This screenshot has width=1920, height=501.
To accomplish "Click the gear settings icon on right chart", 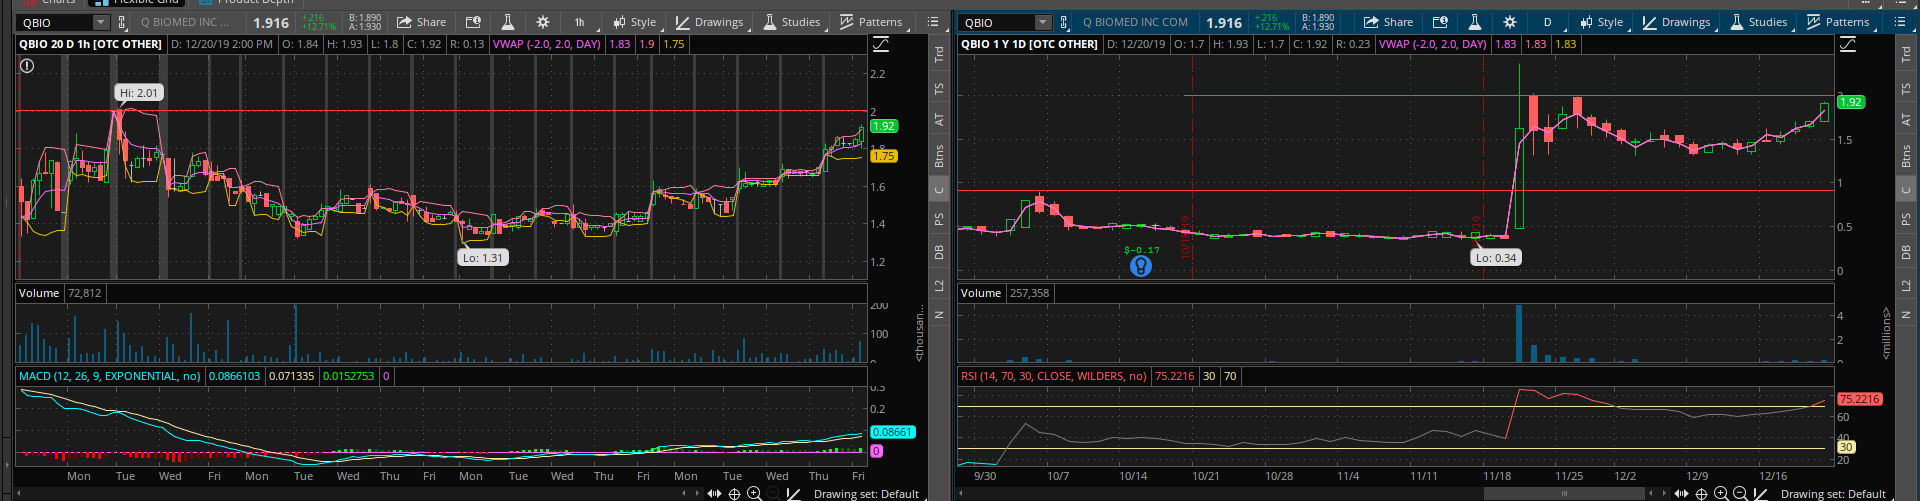I will tap(1509, 22).
